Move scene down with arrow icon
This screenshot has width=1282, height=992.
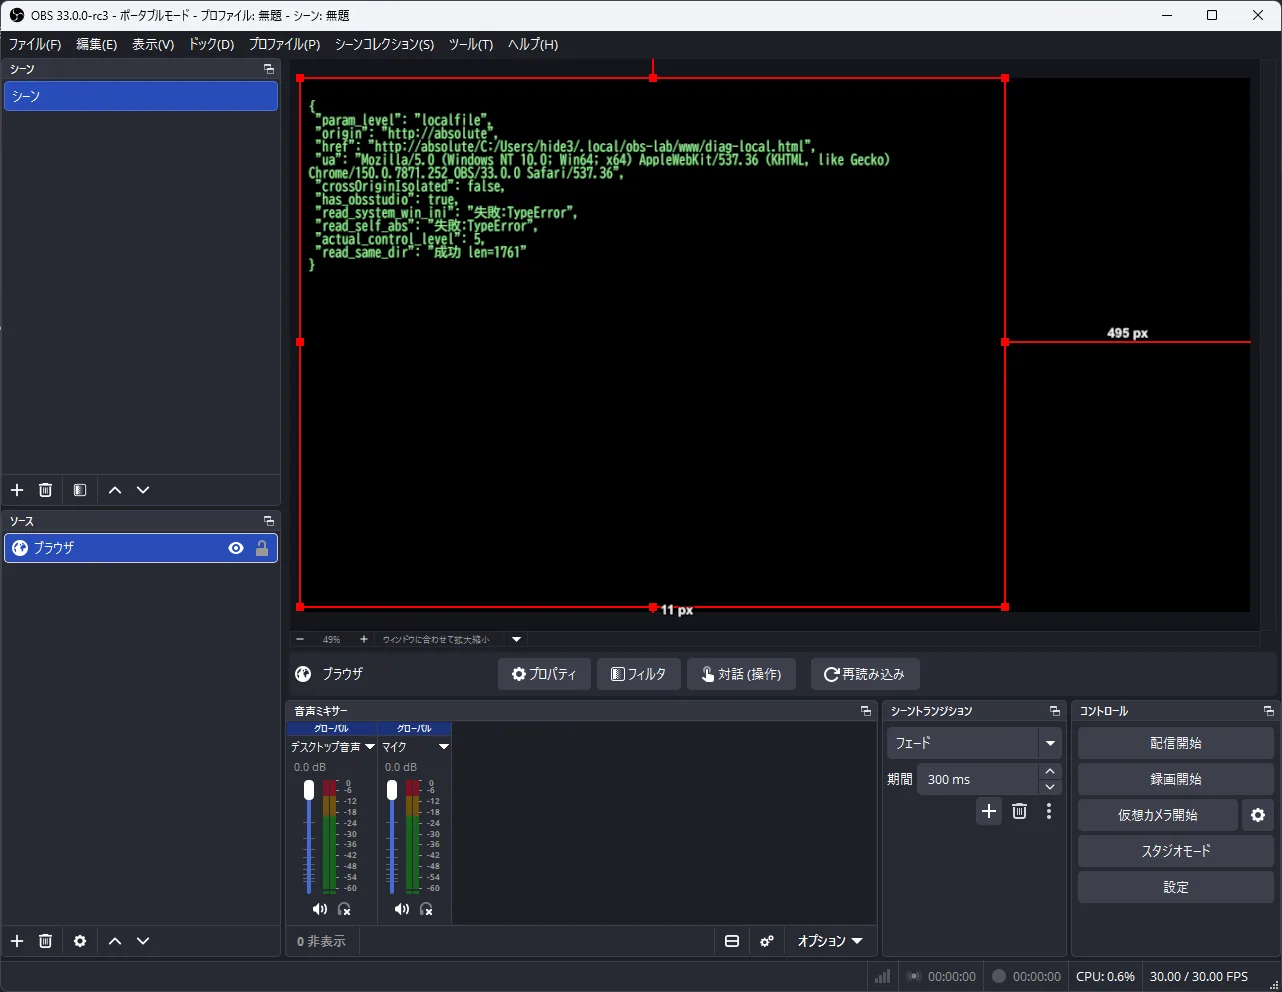(143, 490)
